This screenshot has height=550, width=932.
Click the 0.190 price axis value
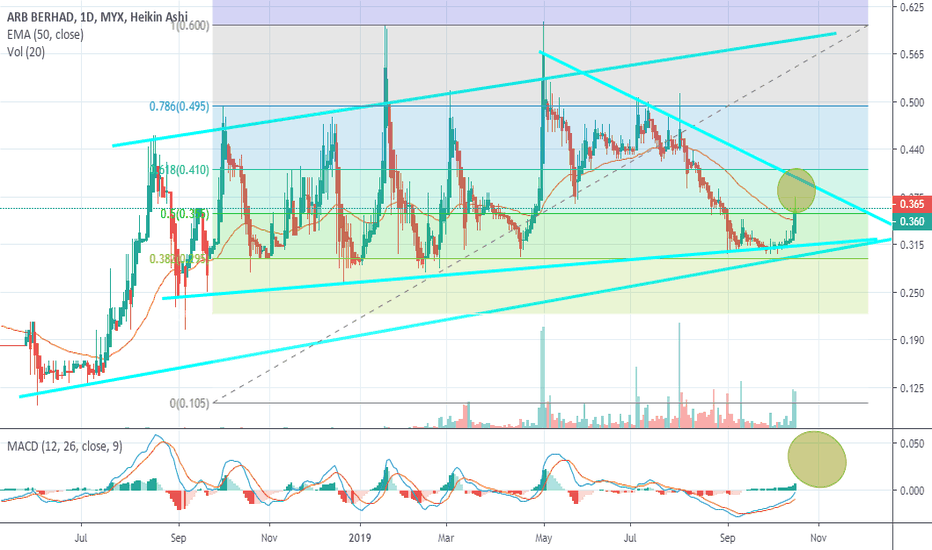[x=912, y=340]
